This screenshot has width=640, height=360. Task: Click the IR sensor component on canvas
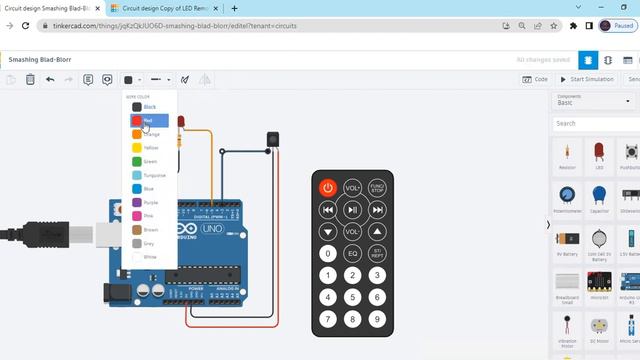pyautogui.click(x=273, y=139)
